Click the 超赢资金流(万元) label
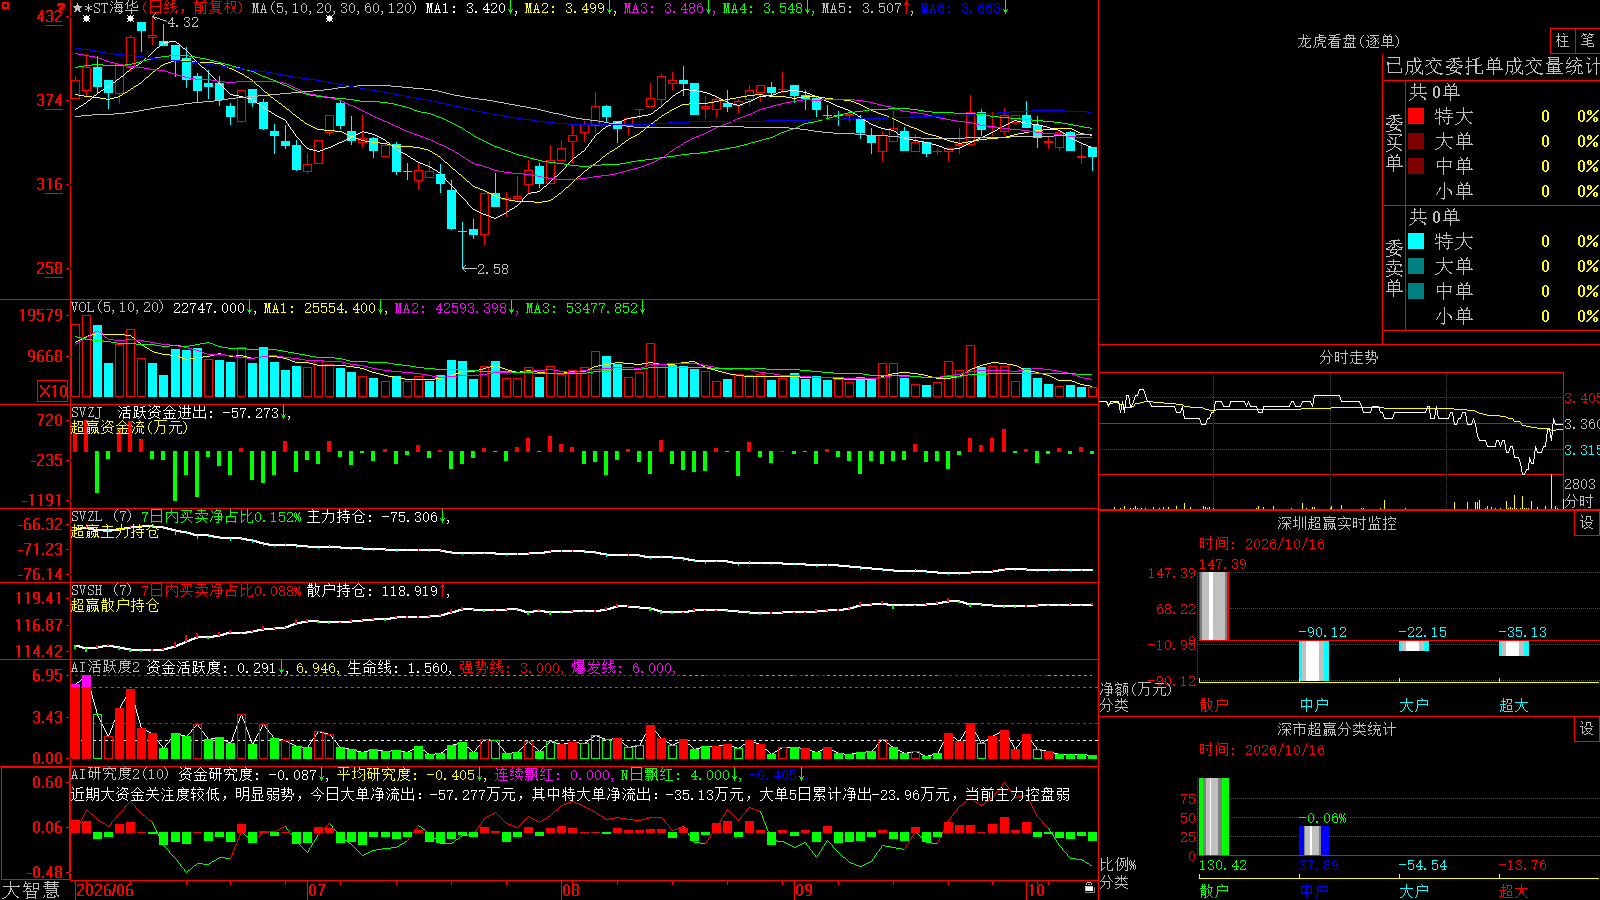1600x900 pixels. tap(129, 427)
